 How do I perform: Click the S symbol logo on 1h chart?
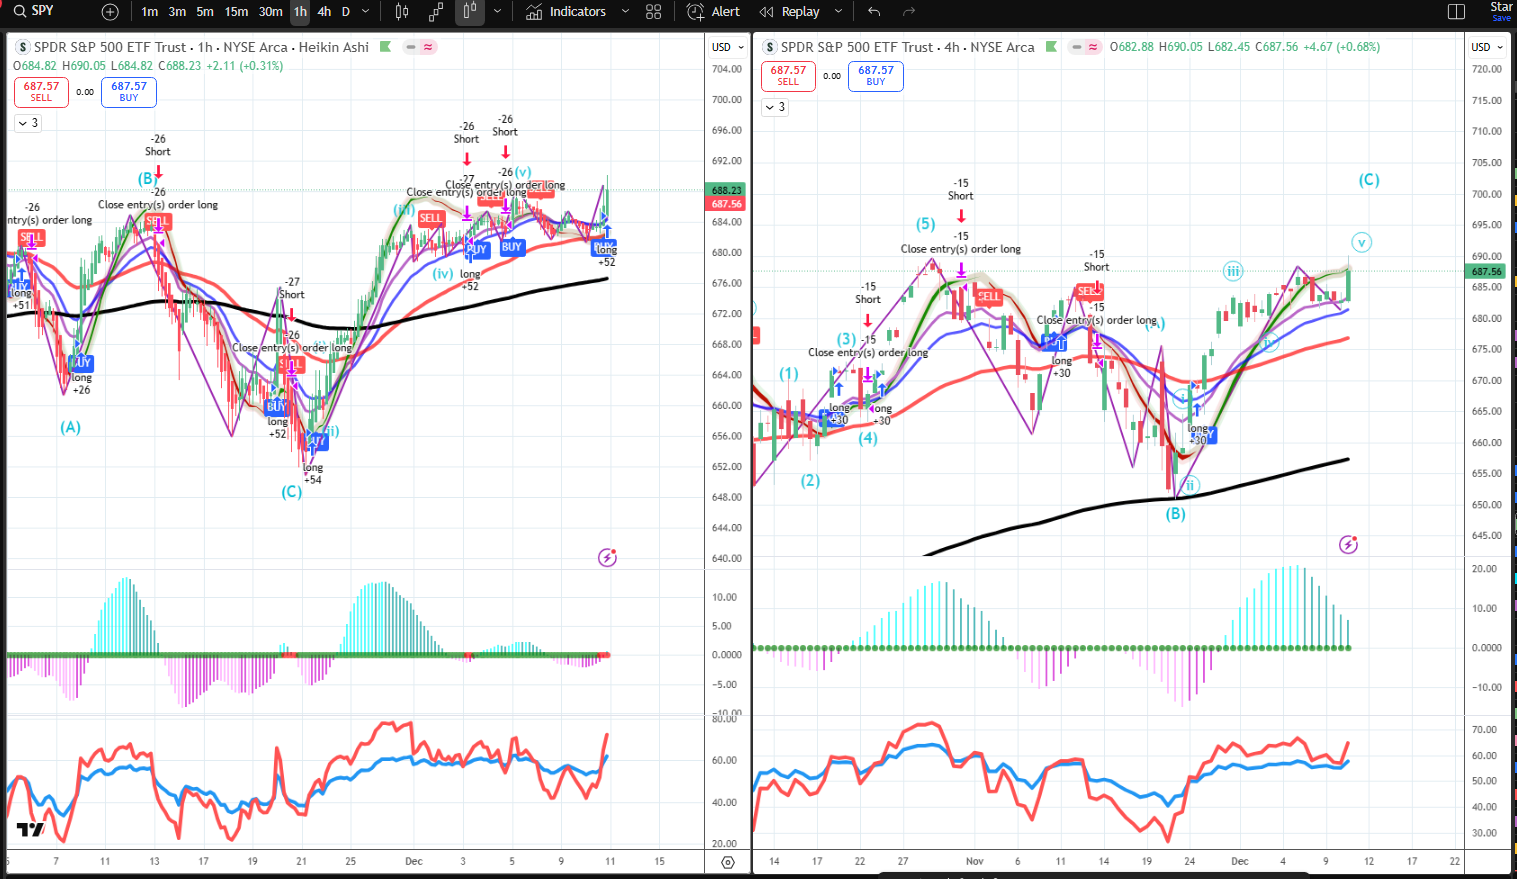pyautogui.click(x=23, y=47)
